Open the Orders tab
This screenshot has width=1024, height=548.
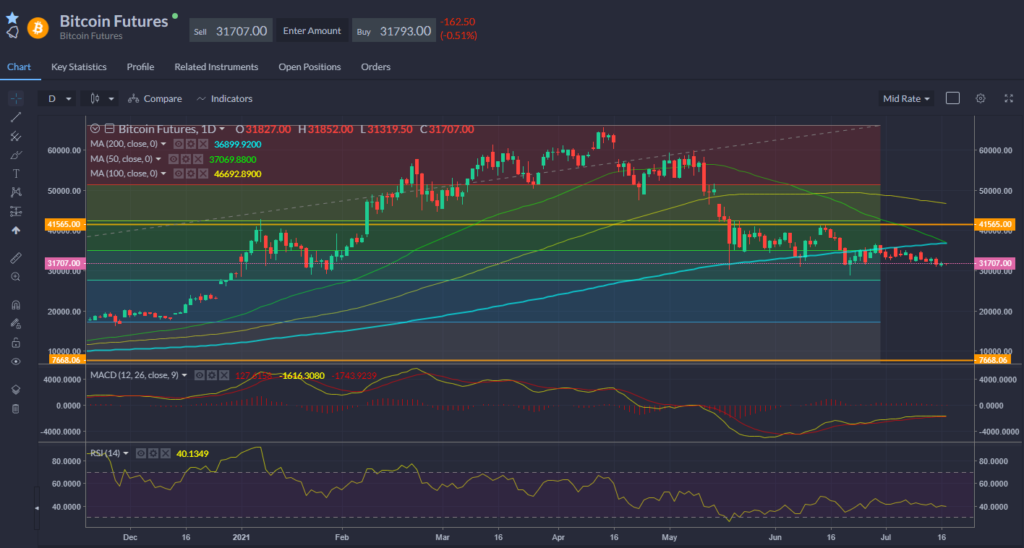(376, 67)
